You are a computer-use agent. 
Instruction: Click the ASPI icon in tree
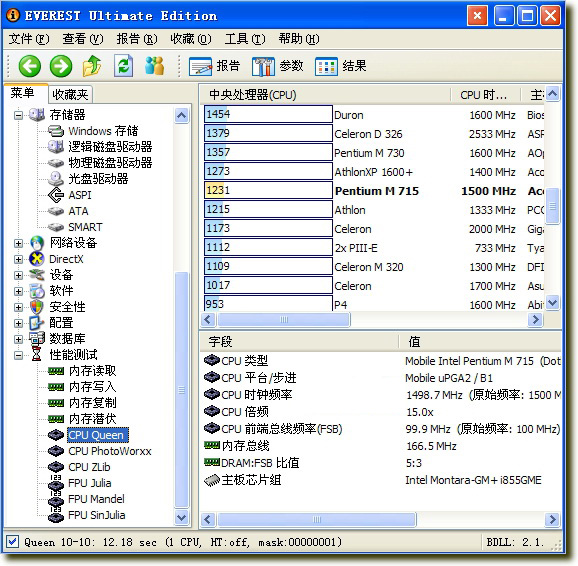[56, 195]
